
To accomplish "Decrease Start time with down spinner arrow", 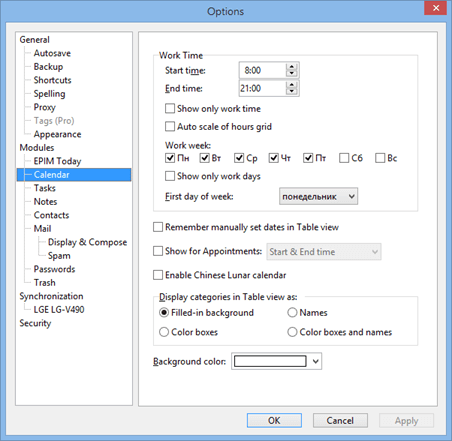I will [292, 74].
